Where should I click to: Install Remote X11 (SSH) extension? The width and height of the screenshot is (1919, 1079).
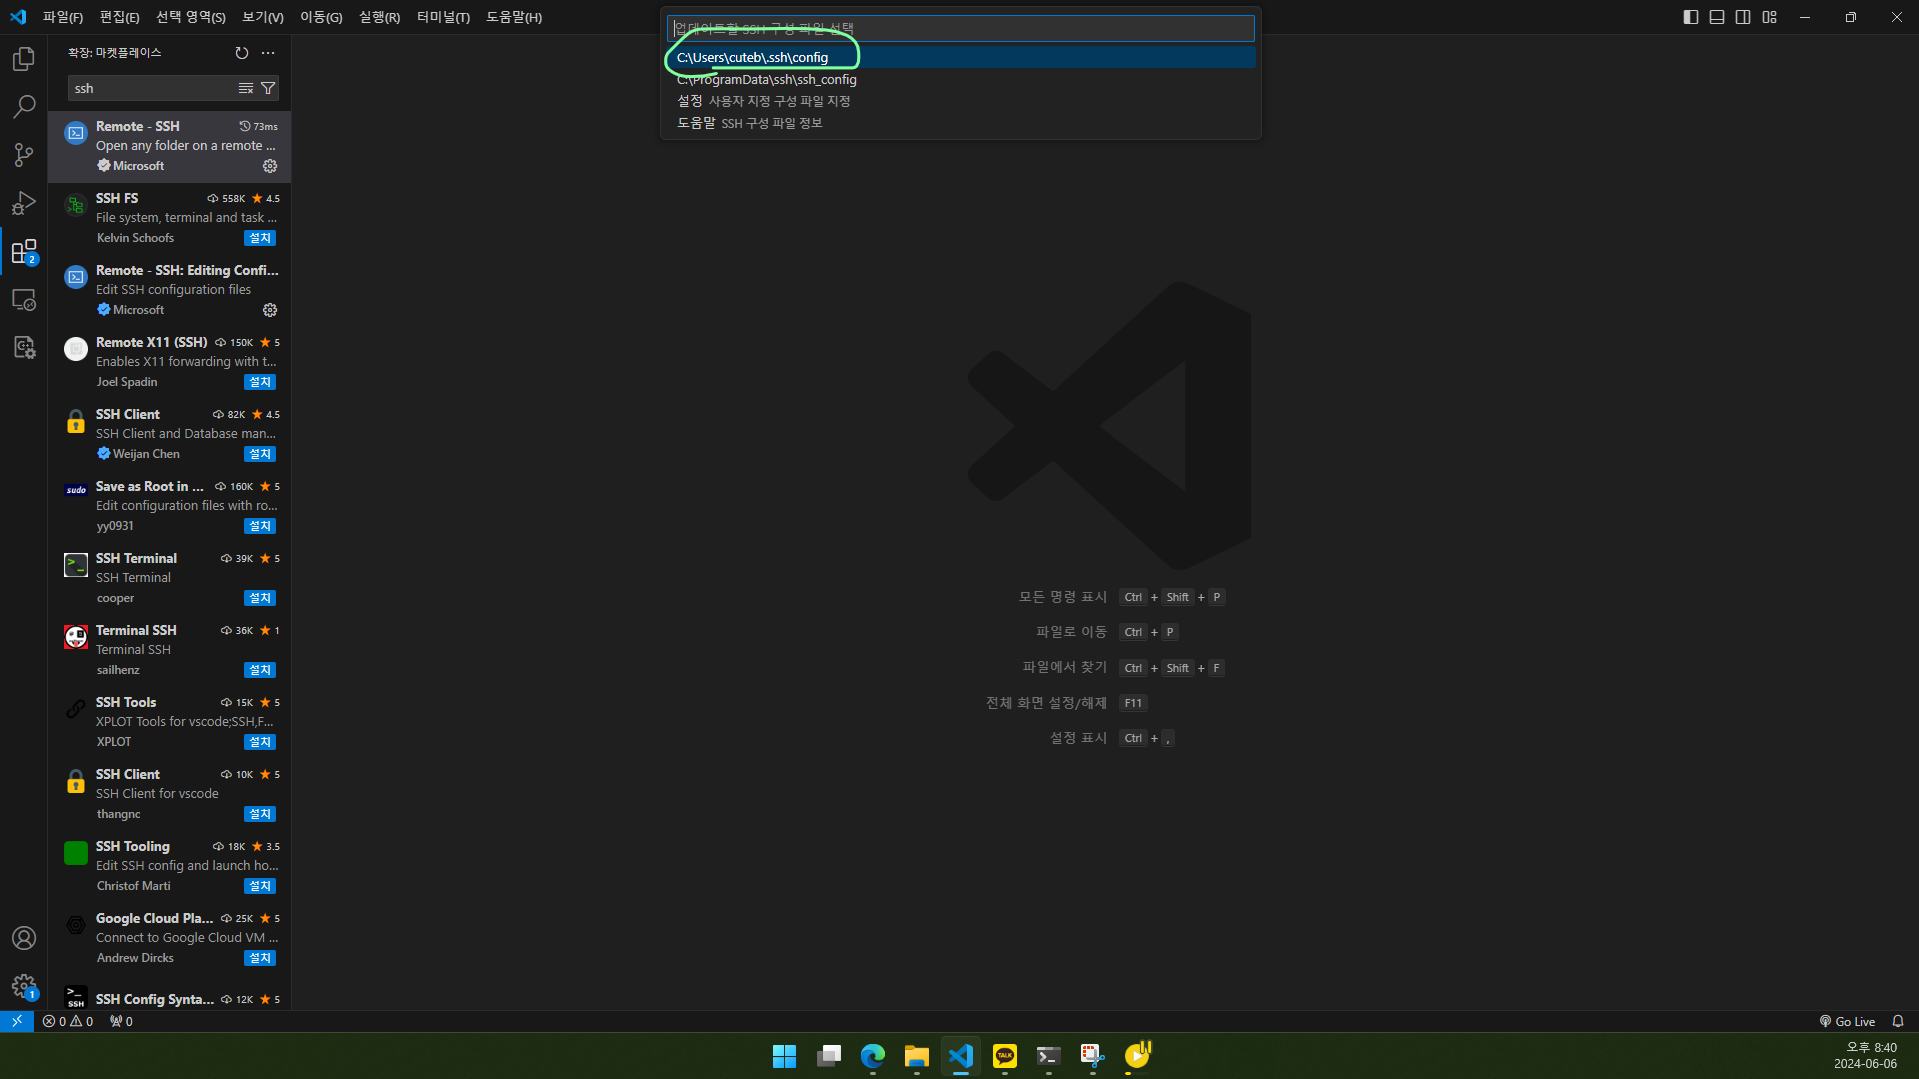tap(260, 382)
